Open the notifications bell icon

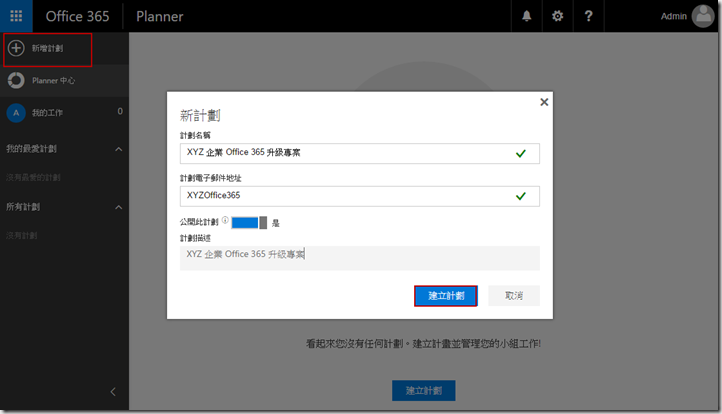527,16
